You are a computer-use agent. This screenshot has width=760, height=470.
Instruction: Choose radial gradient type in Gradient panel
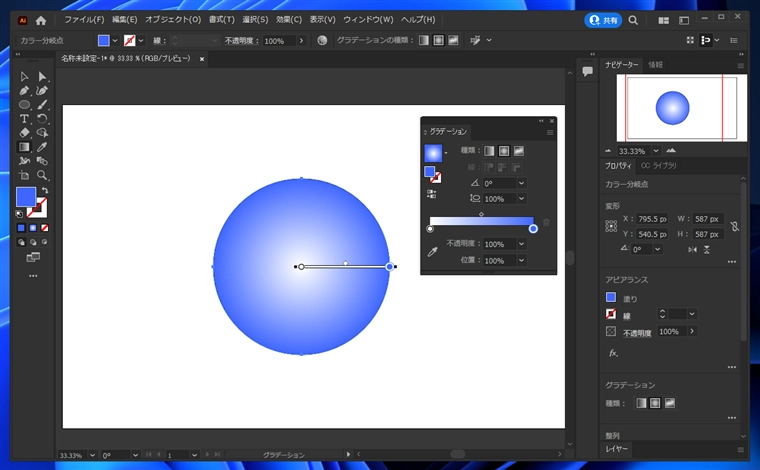pyautogui.click(x=504, y=151)
